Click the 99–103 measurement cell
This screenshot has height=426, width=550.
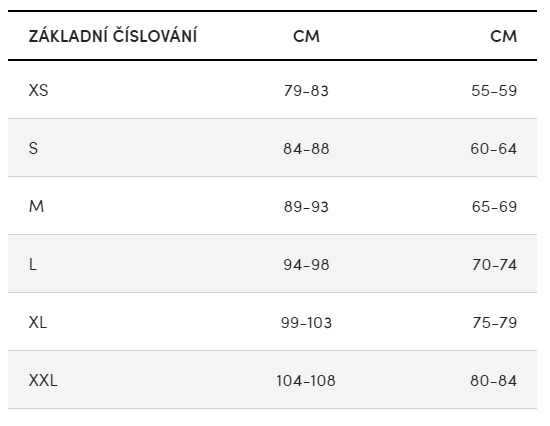pos(306,323)
